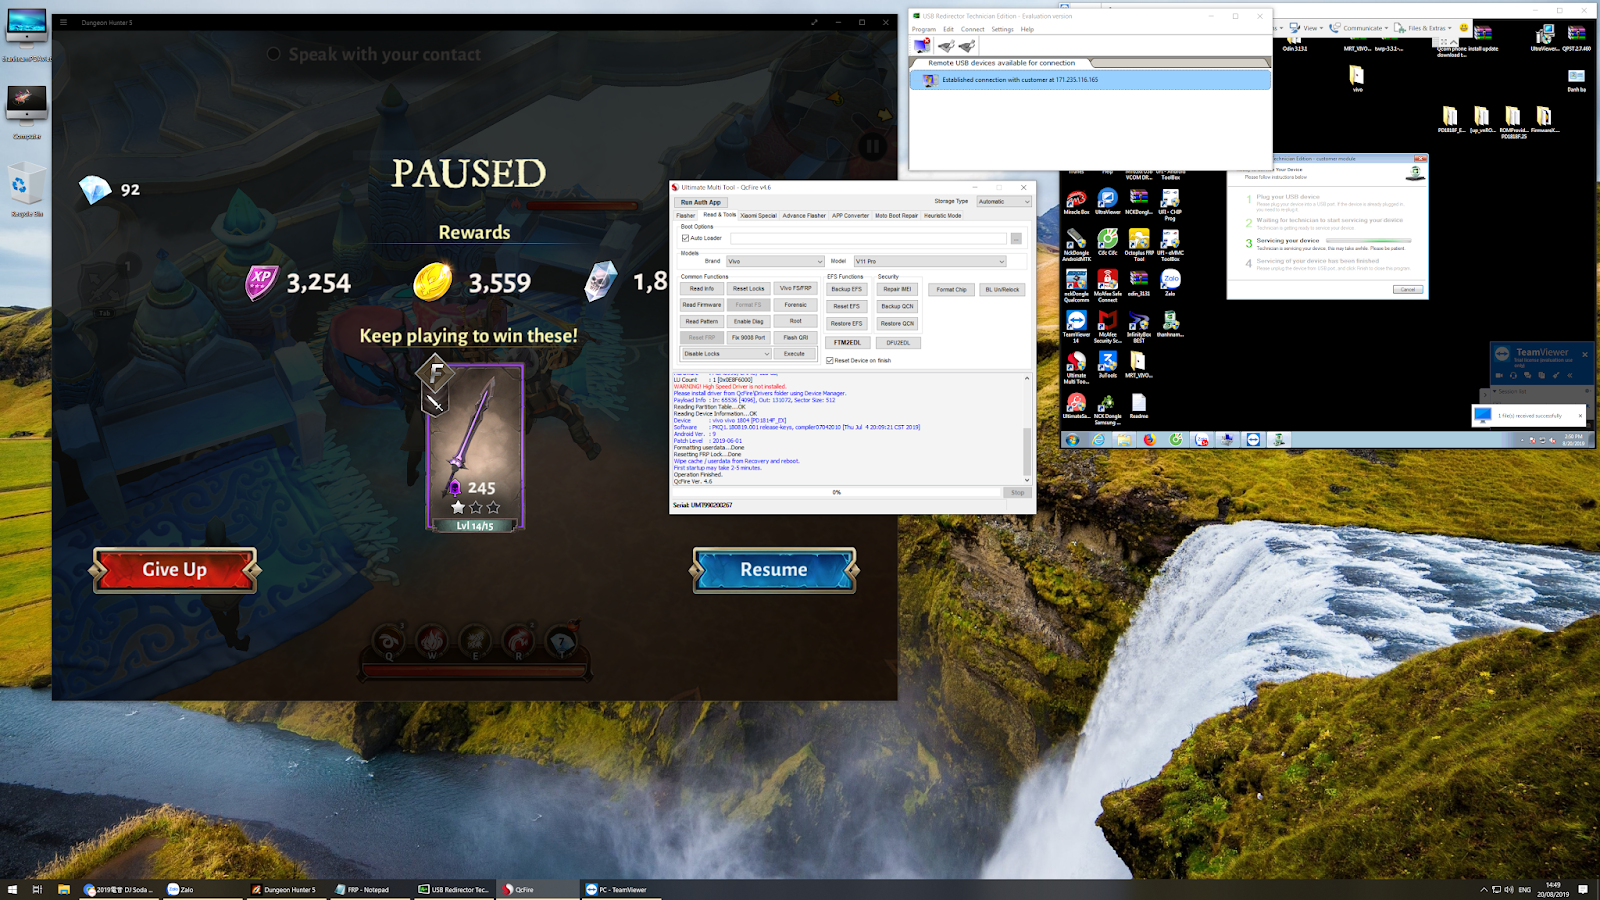1600x900 pixels.
Task: Open the Brand dropdown showing Vivo
Action: point(775,261)
